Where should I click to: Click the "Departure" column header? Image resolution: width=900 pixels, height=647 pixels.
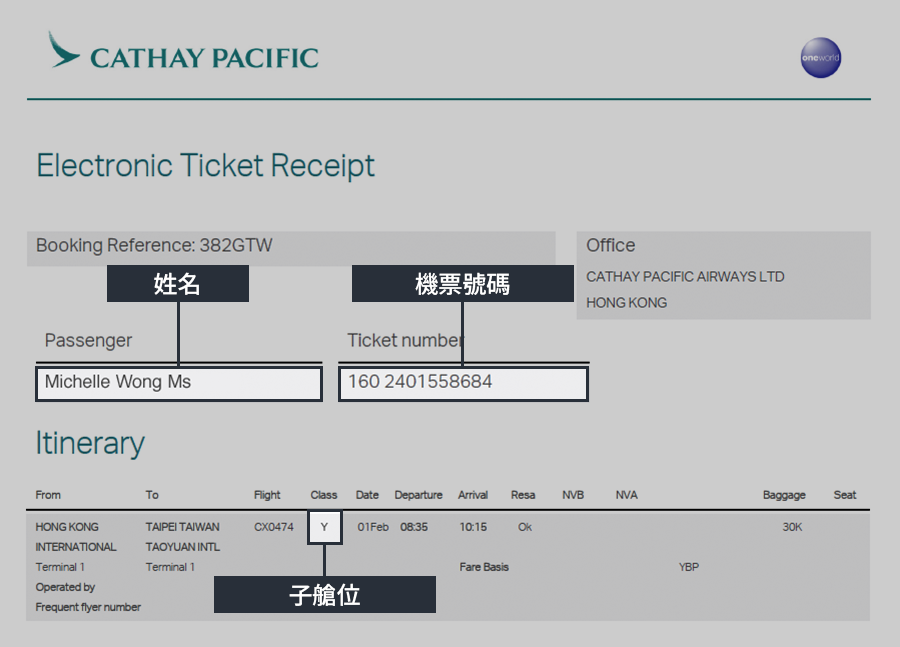click(418, 495)
